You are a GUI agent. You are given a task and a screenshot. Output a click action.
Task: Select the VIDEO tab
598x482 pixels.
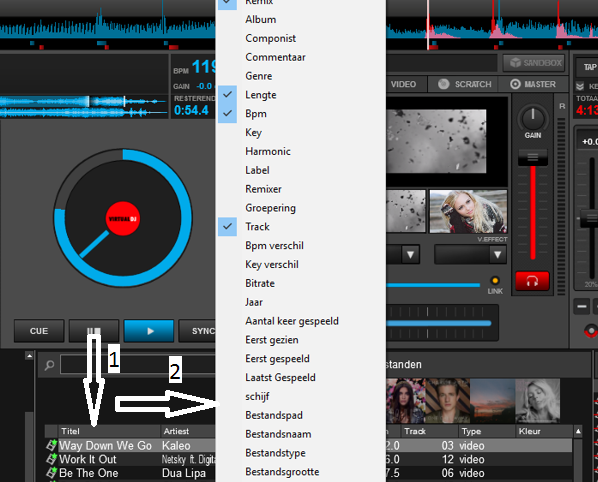pyautogui.click(x=405, y=84)
